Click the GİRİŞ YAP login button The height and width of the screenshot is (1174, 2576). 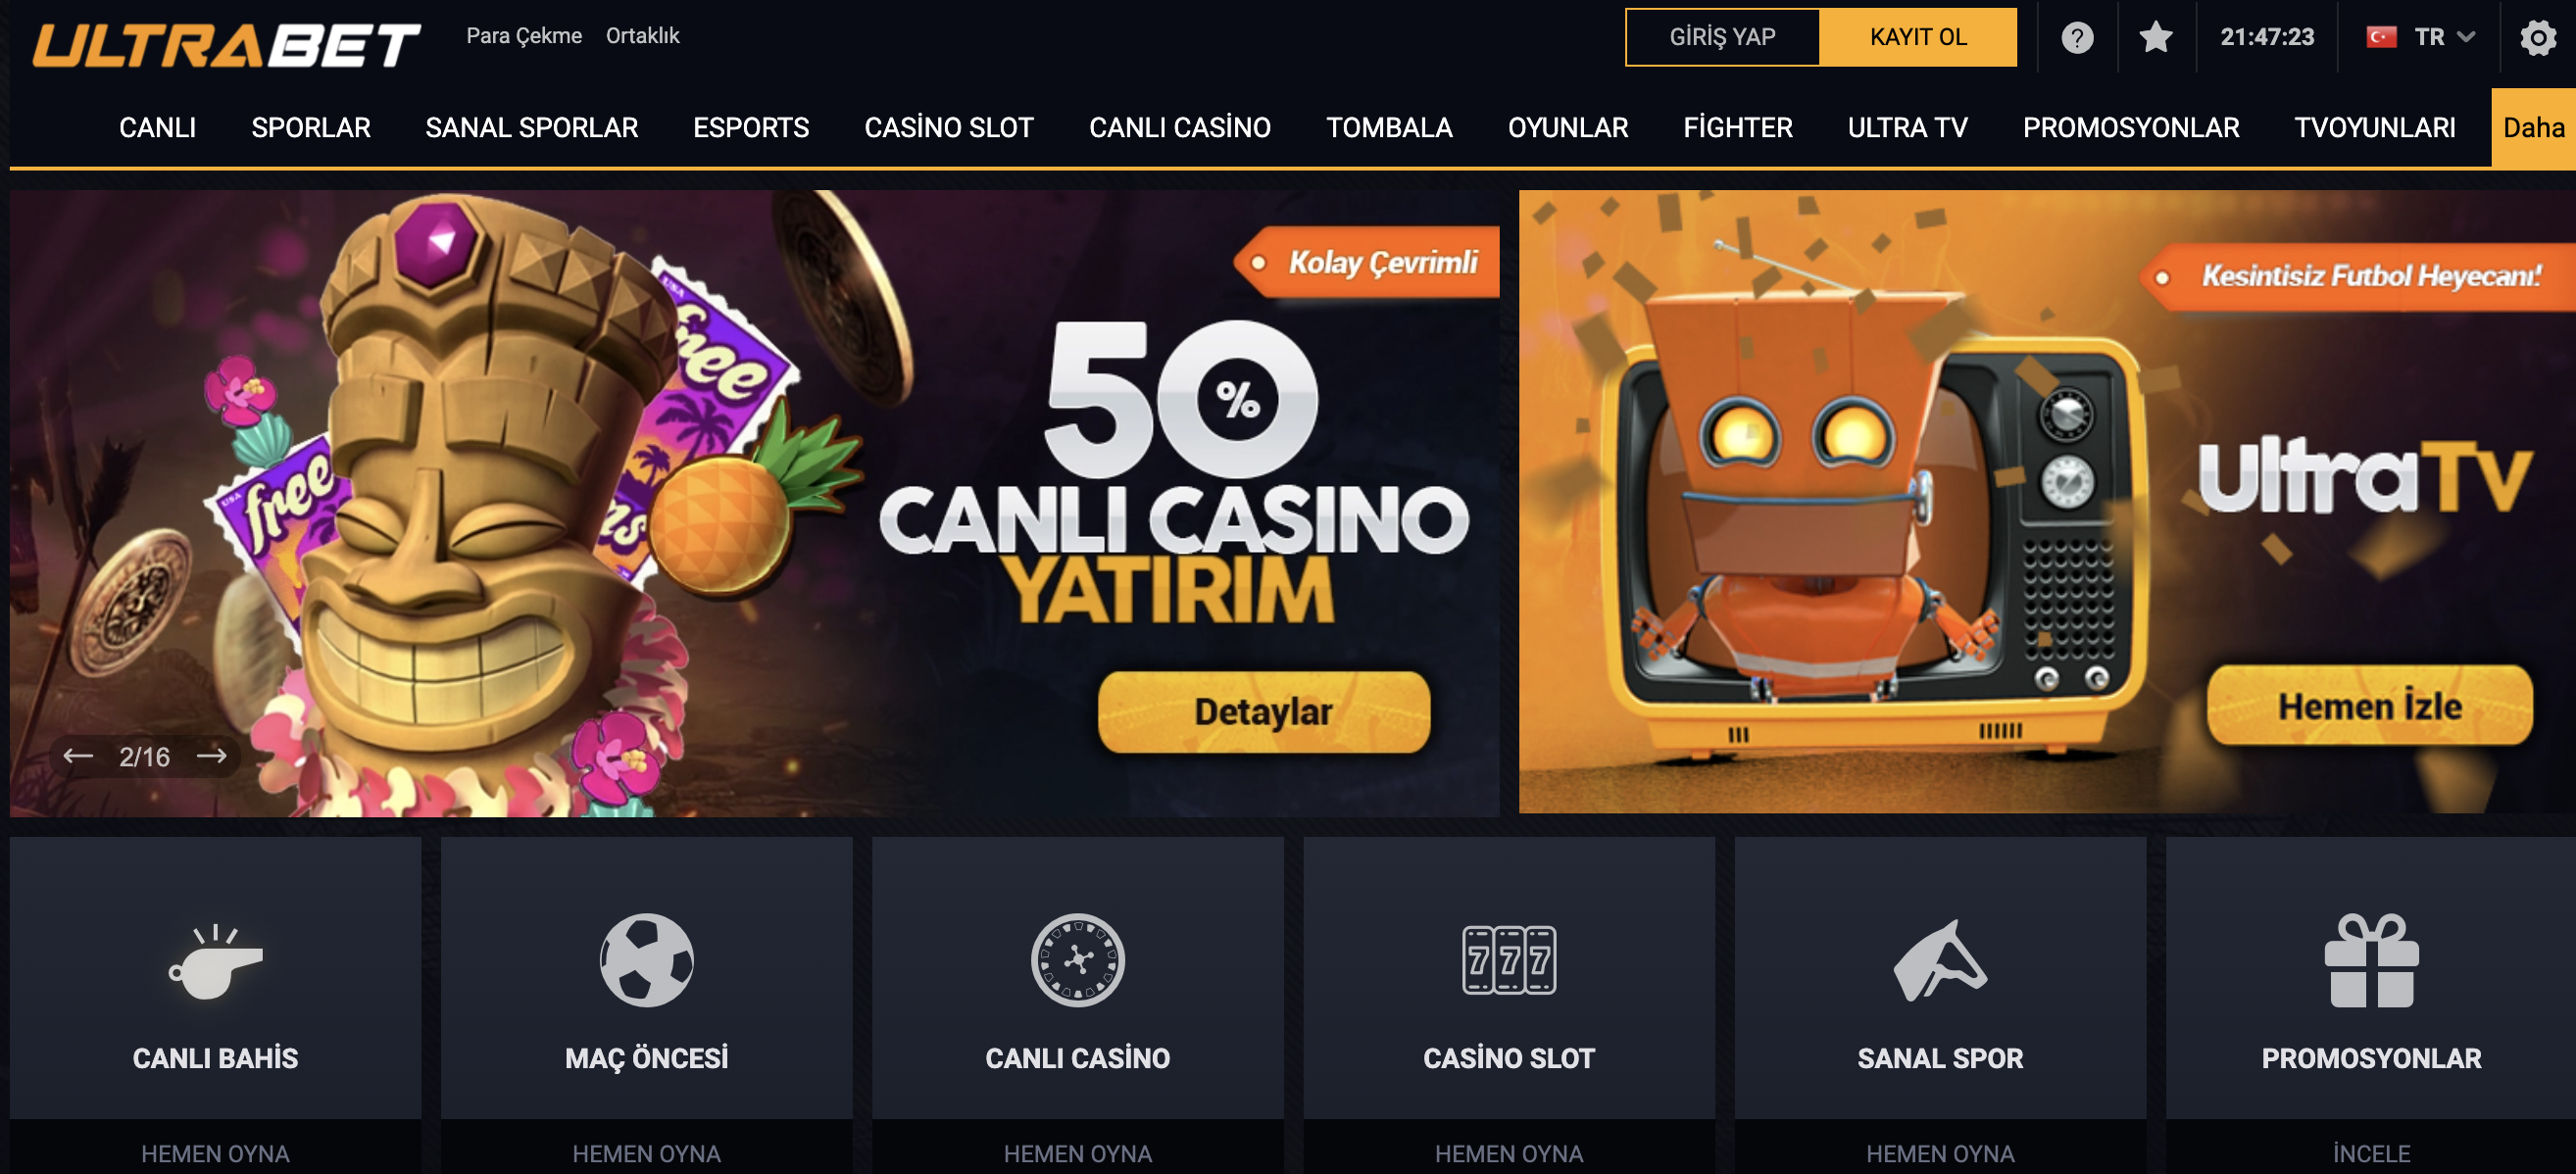pos(1722,37)
